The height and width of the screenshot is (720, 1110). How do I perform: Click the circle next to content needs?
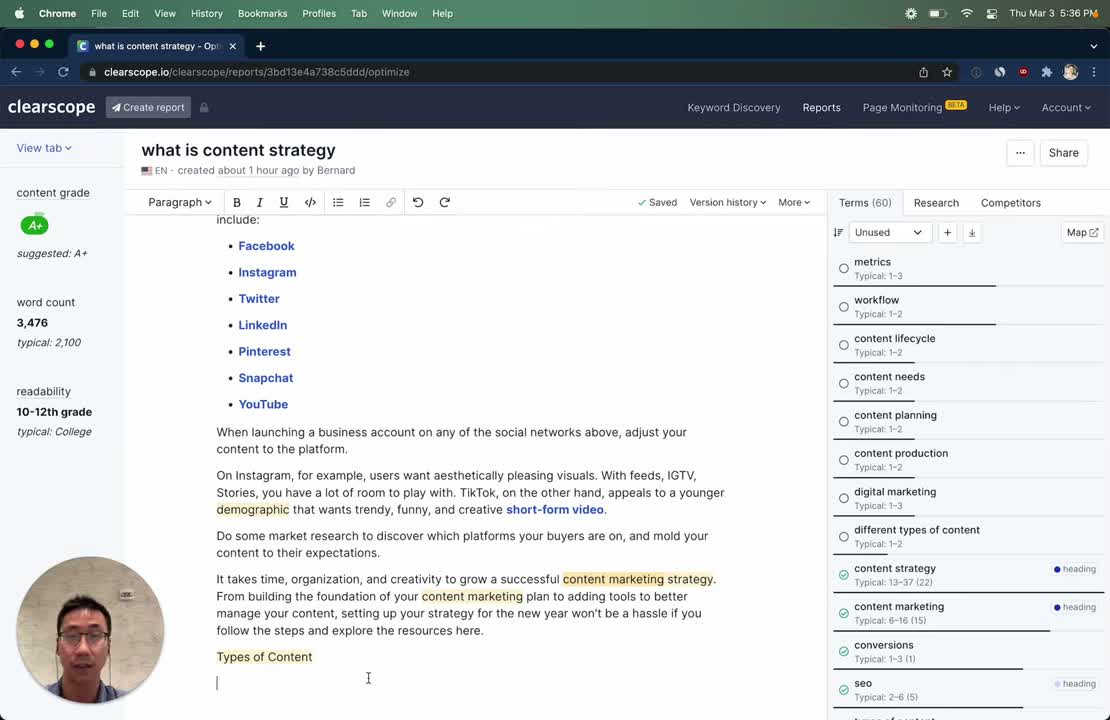844,383
